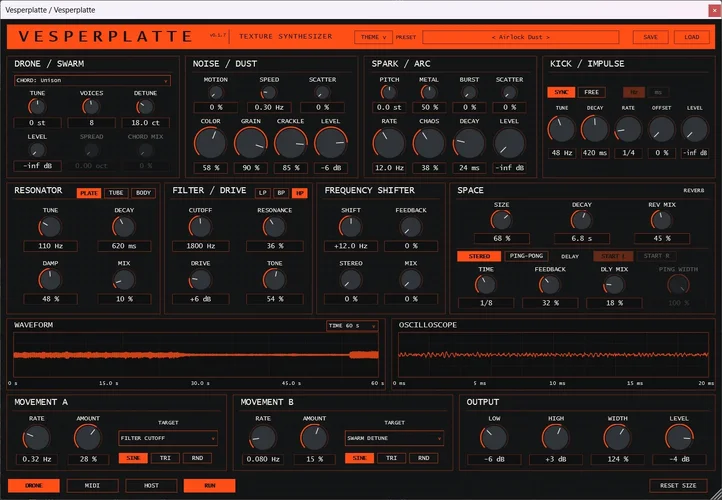
Task: Open the Movement B target dropdown showing SWARM DETUNE
Action: [394, 438]
